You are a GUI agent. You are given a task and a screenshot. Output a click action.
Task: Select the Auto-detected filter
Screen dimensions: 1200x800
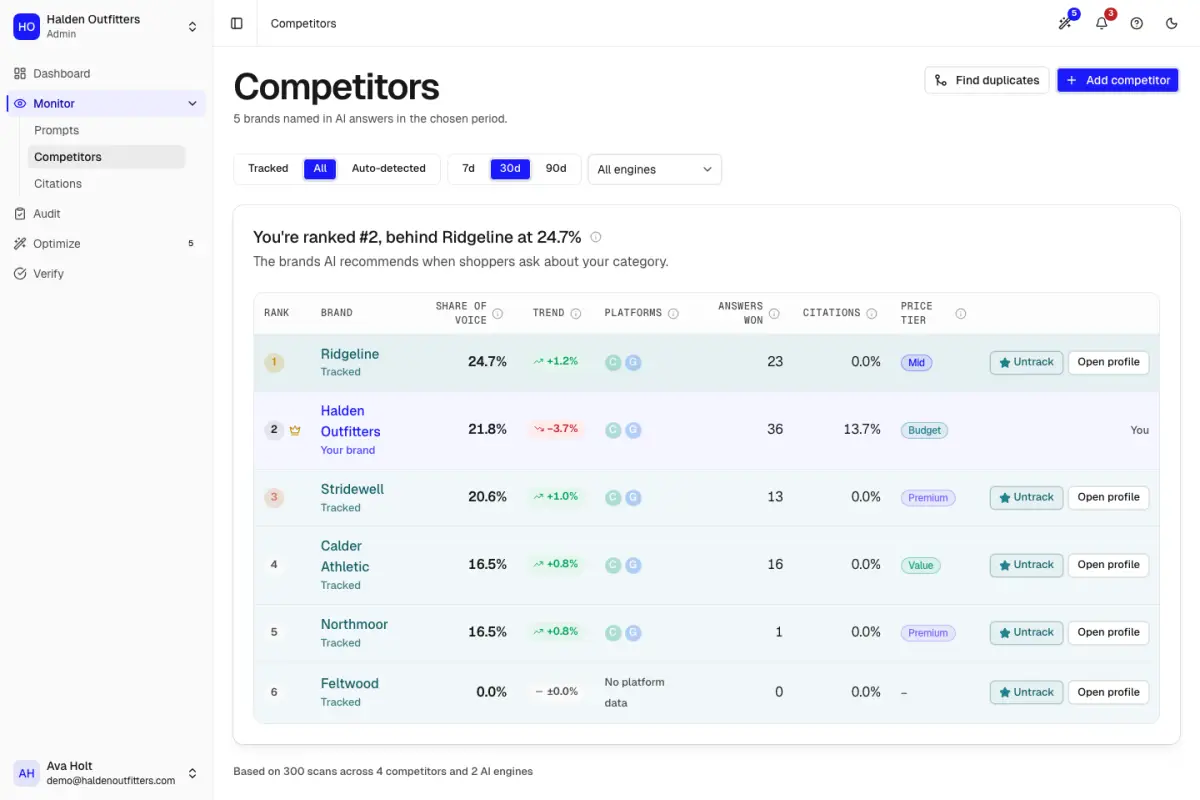pyautogui.click(x=389, y=168)
